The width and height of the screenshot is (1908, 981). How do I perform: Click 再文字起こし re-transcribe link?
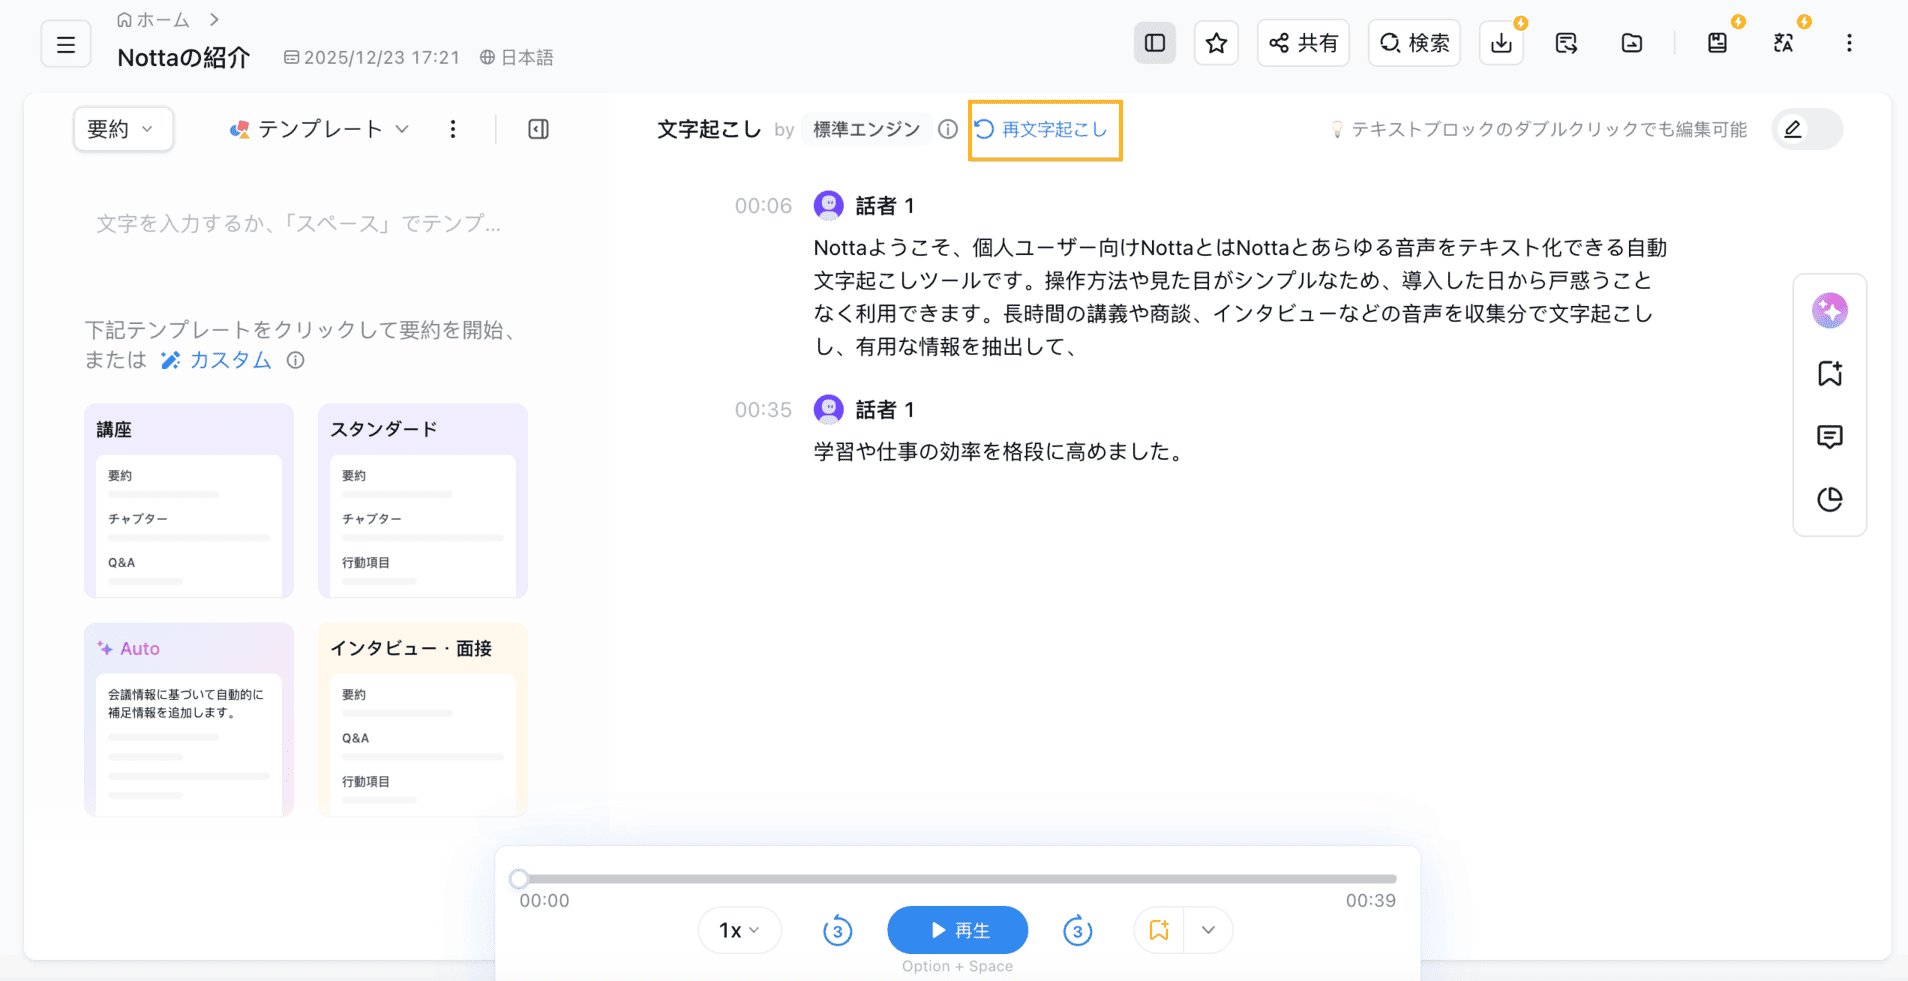tap(1041, 129)
